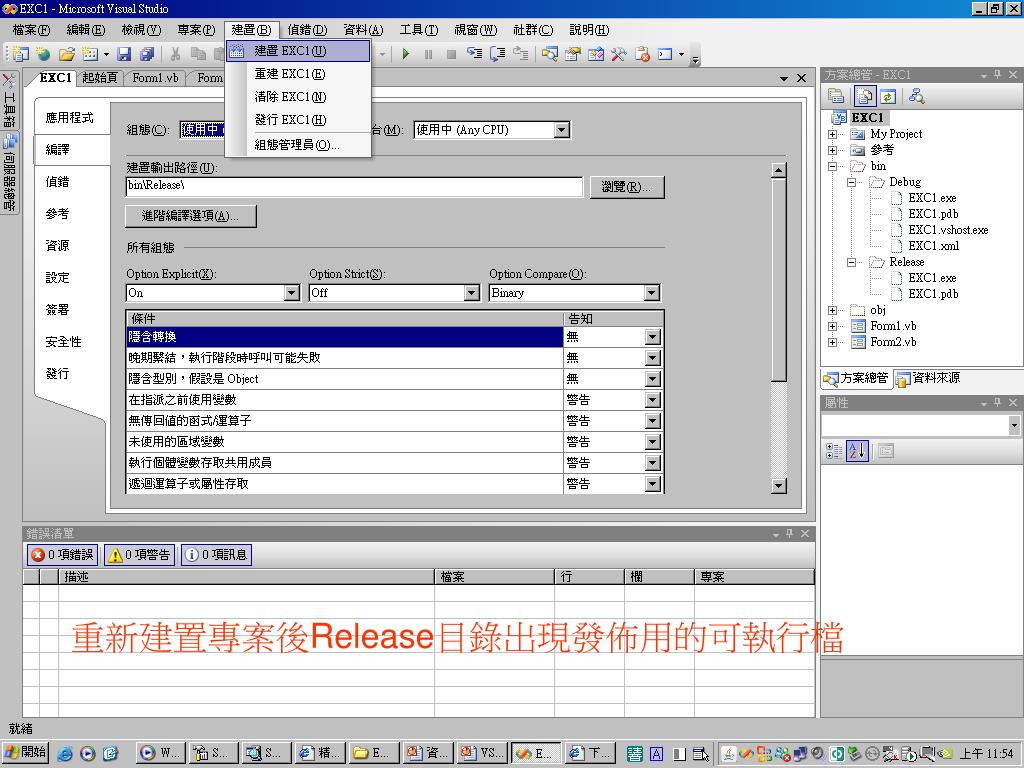Click the Windows 開始 Start button
The width and height of the screenshot is (1024, 768).
[25, 752]
